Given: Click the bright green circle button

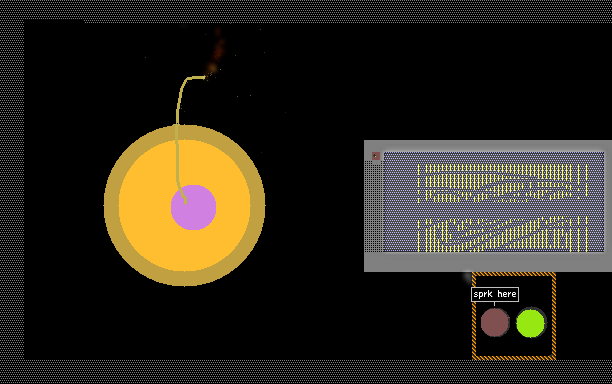Looking at the screenshot, I should (530, 323).
